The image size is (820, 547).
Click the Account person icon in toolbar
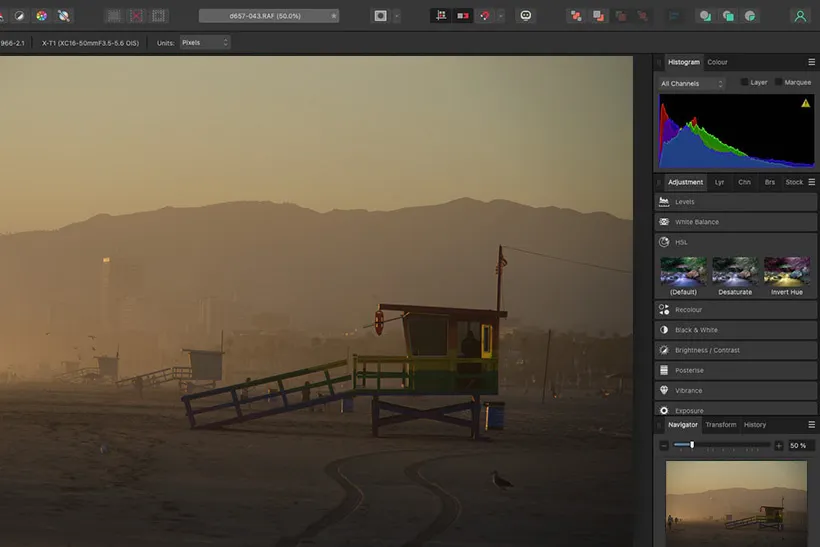(x=799, y=16)
